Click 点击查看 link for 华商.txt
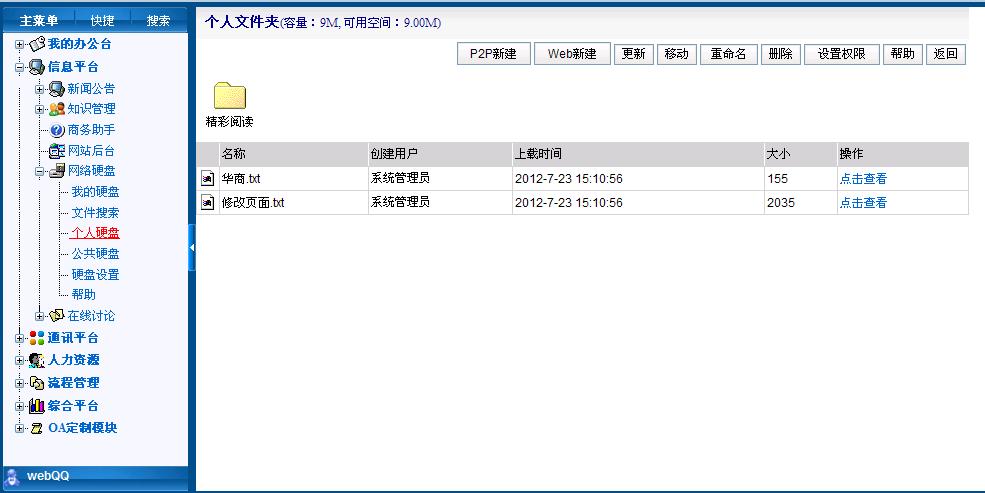Image resolution: width=985 pixels, height=493 pixels. 862,179
